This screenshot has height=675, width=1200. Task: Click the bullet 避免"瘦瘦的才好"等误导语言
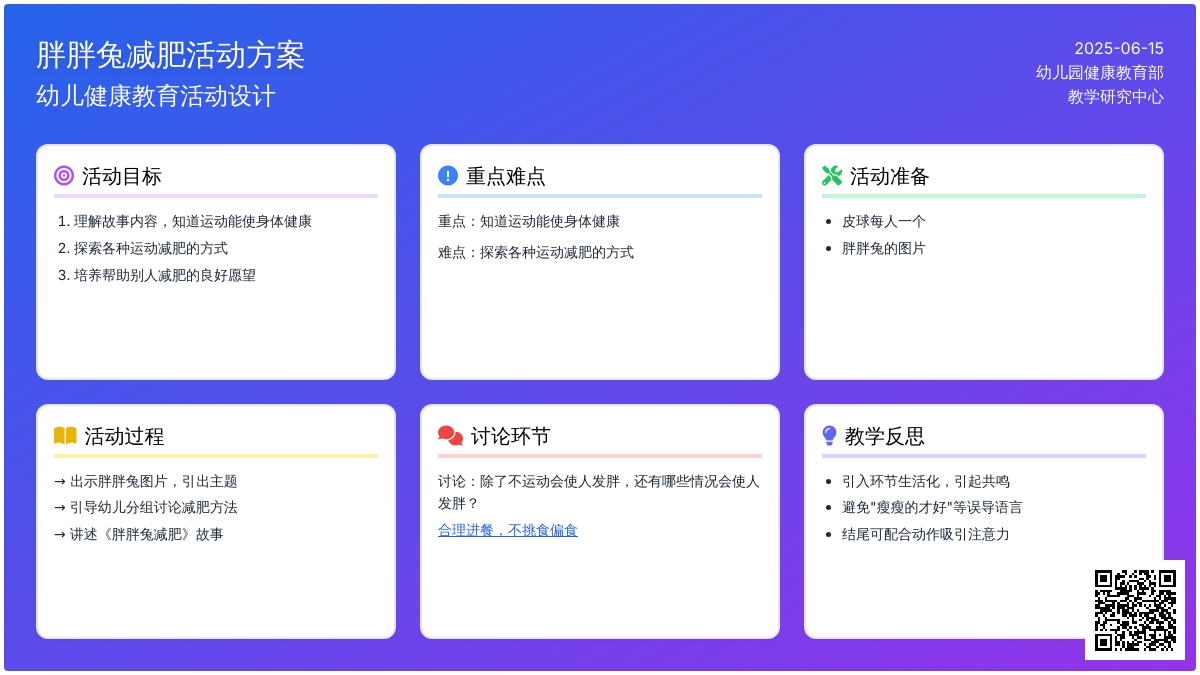(932, 507)
